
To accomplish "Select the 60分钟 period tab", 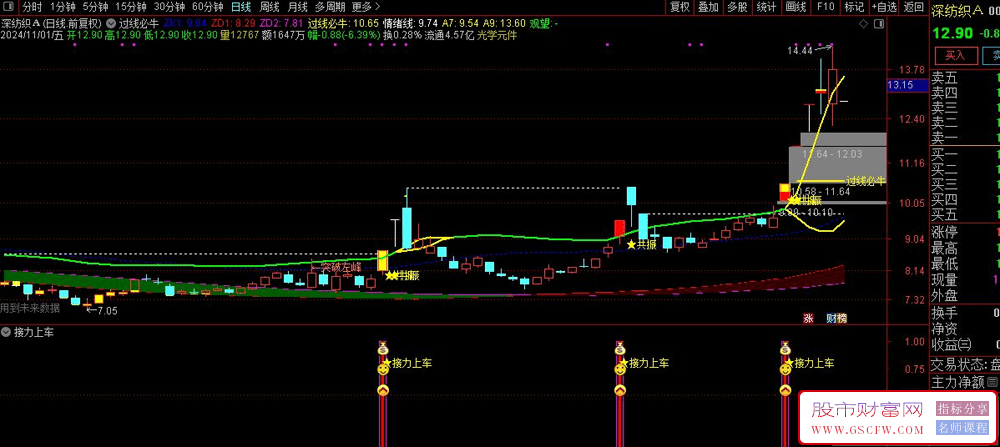I will coord(208,7).
